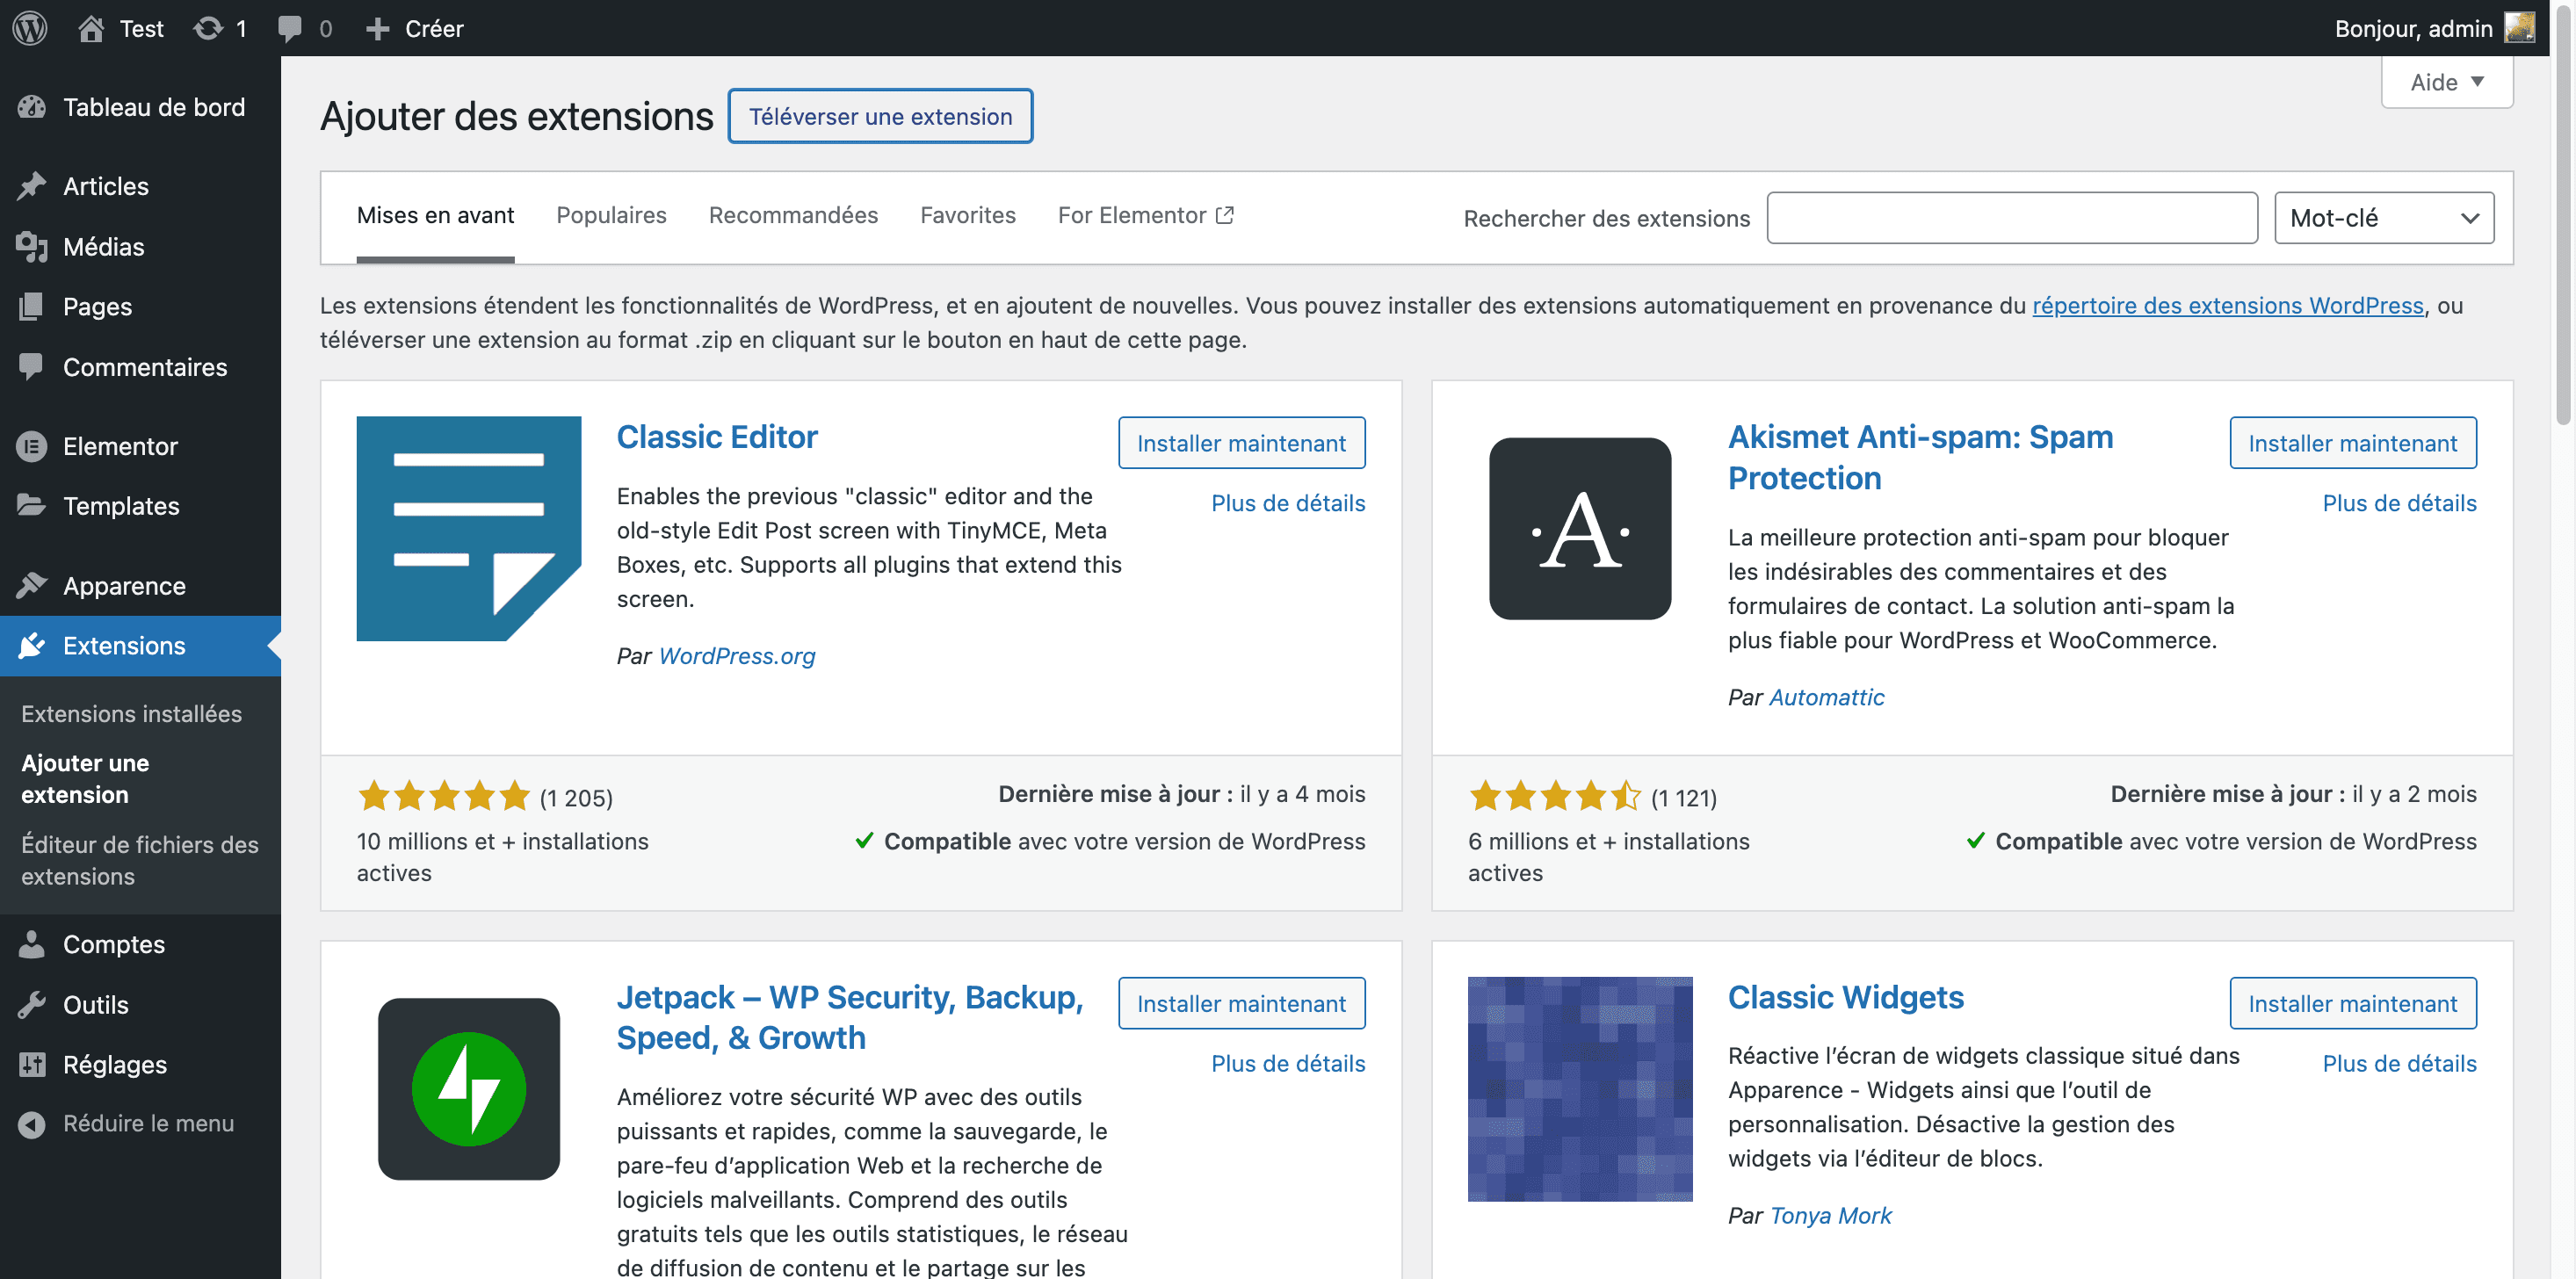This screenshot has height=1279, width=2576.
Task: Click the Pages sidebar icon
Action: pos(32,306)
